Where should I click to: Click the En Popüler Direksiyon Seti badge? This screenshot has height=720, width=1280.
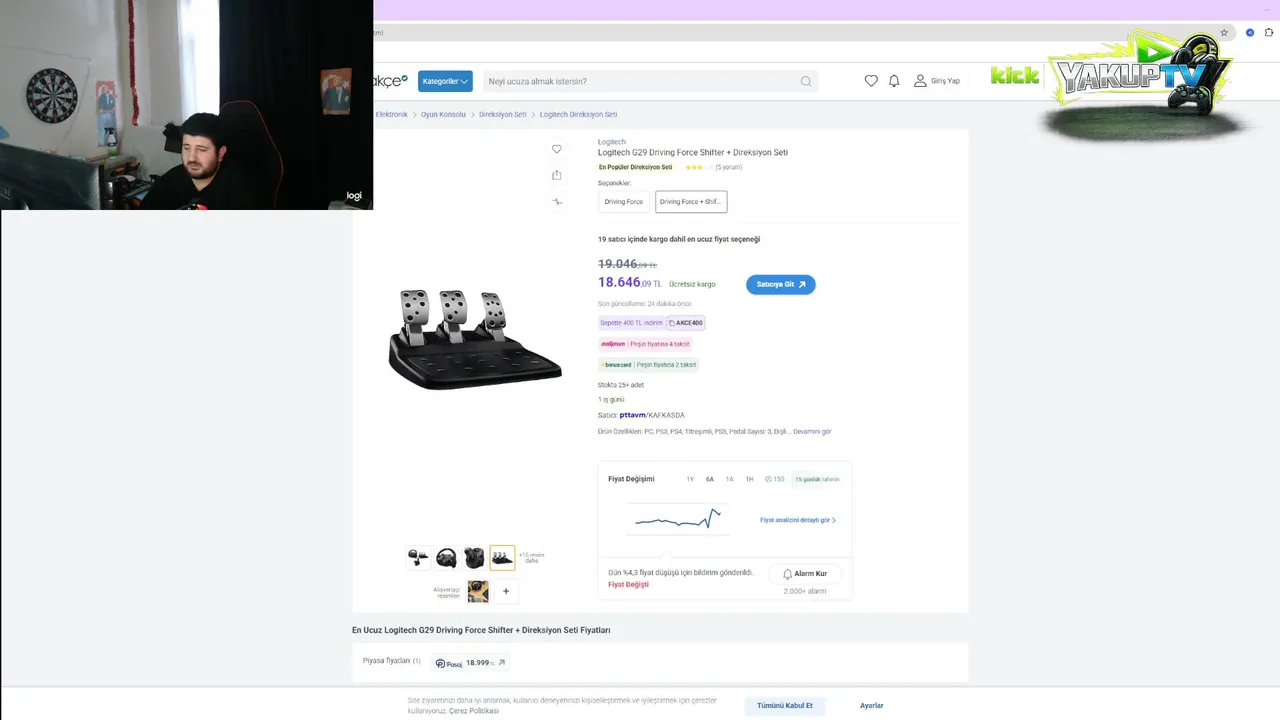pos(636,167)
